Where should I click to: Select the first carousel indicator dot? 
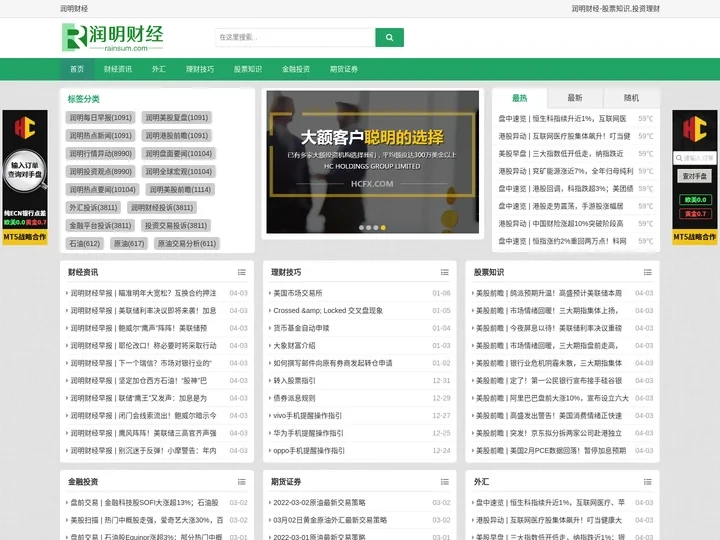[361, 228]
